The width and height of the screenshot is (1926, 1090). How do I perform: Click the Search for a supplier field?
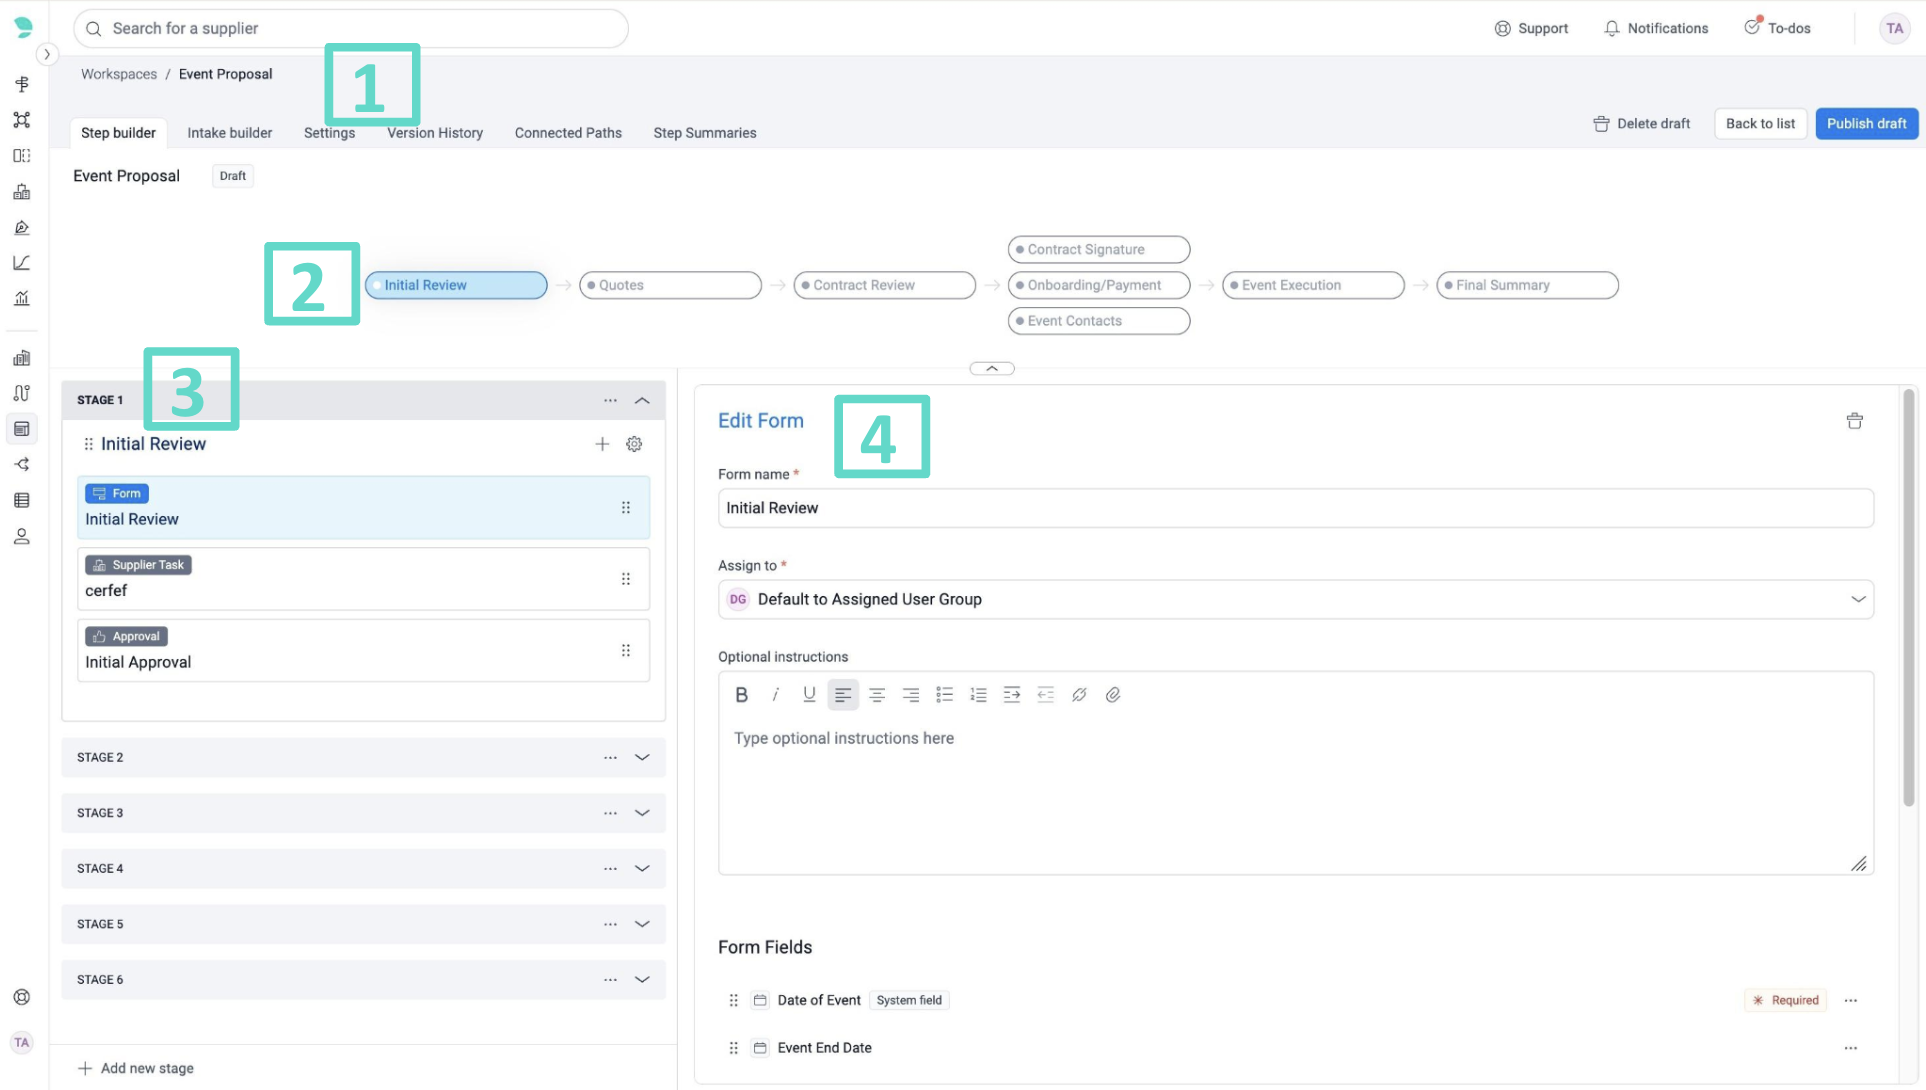351,29
